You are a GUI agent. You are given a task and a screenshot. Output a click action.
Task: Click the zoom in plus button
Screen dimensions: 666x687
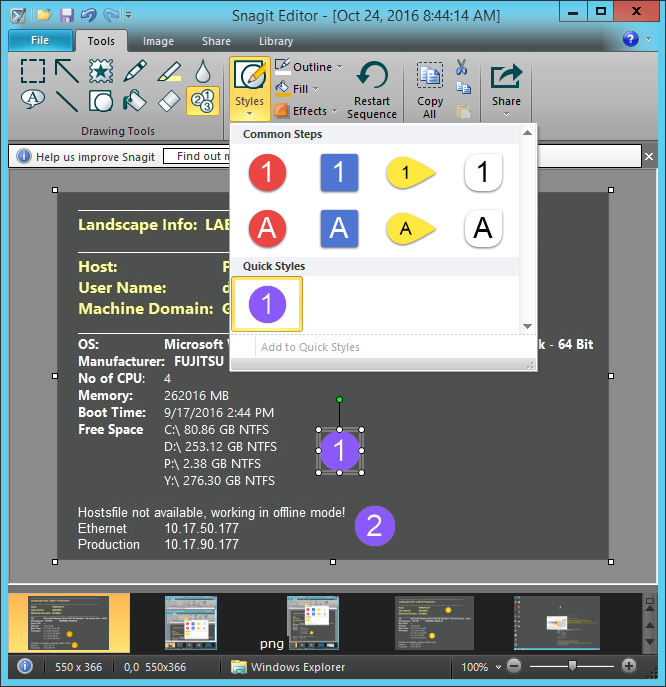coord(629,666)
